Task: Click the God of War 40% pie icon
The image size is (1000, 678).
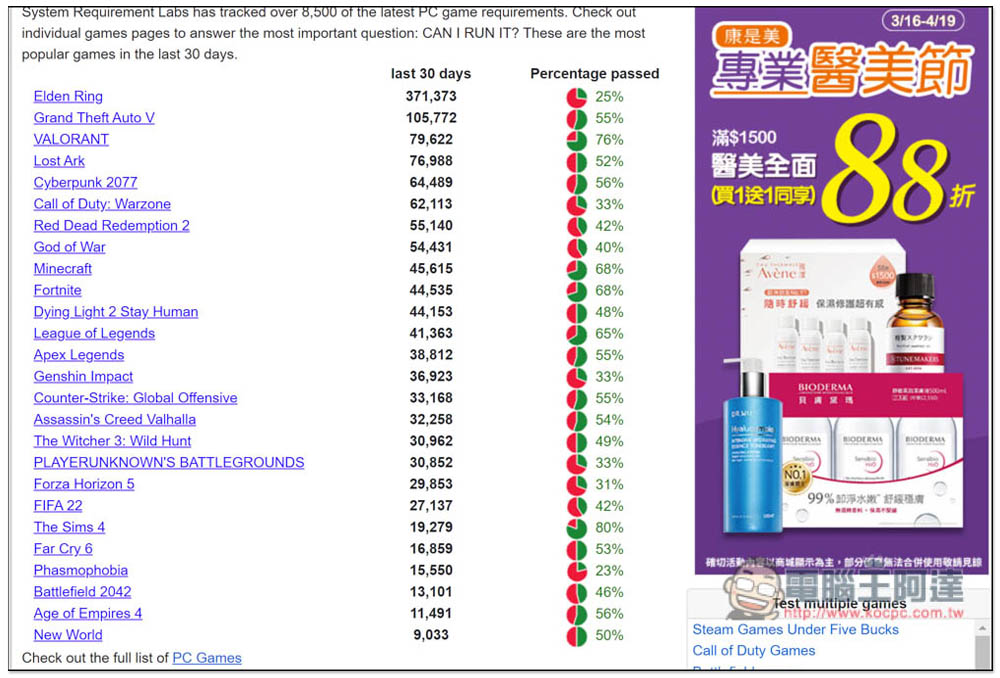Action: pos(577,248)
